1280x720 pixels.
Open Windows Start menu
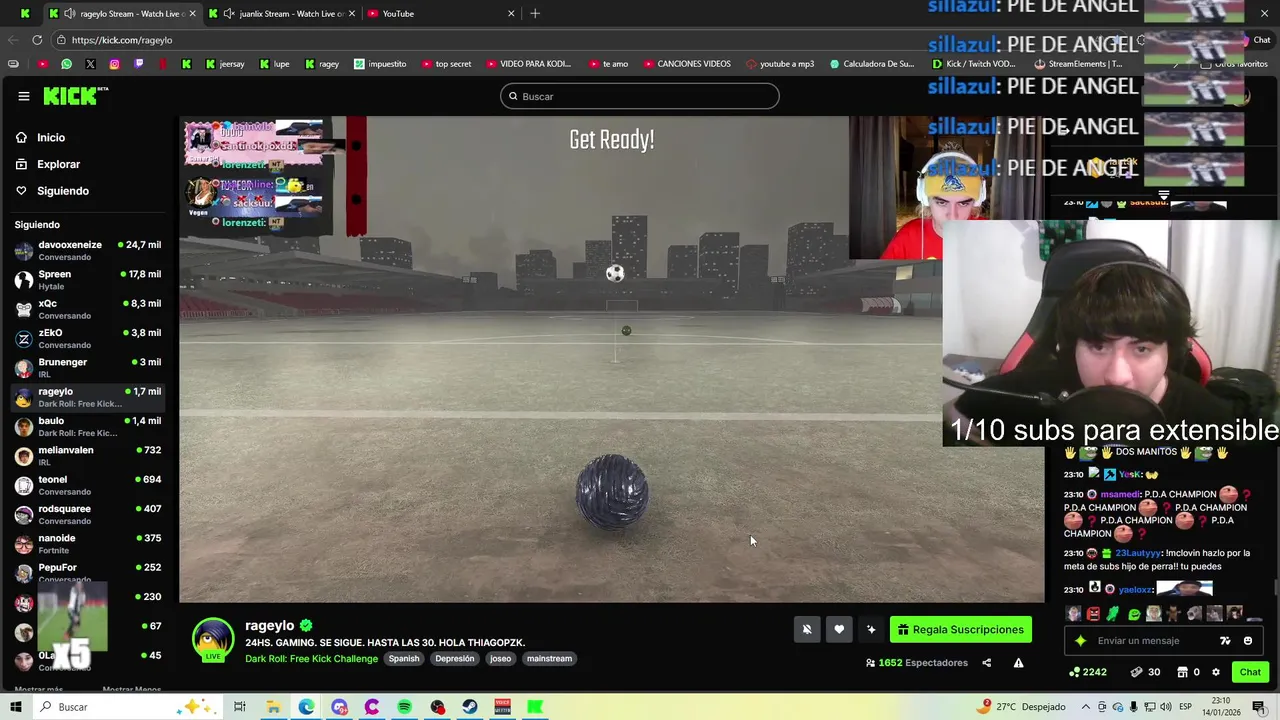[15, 707]
